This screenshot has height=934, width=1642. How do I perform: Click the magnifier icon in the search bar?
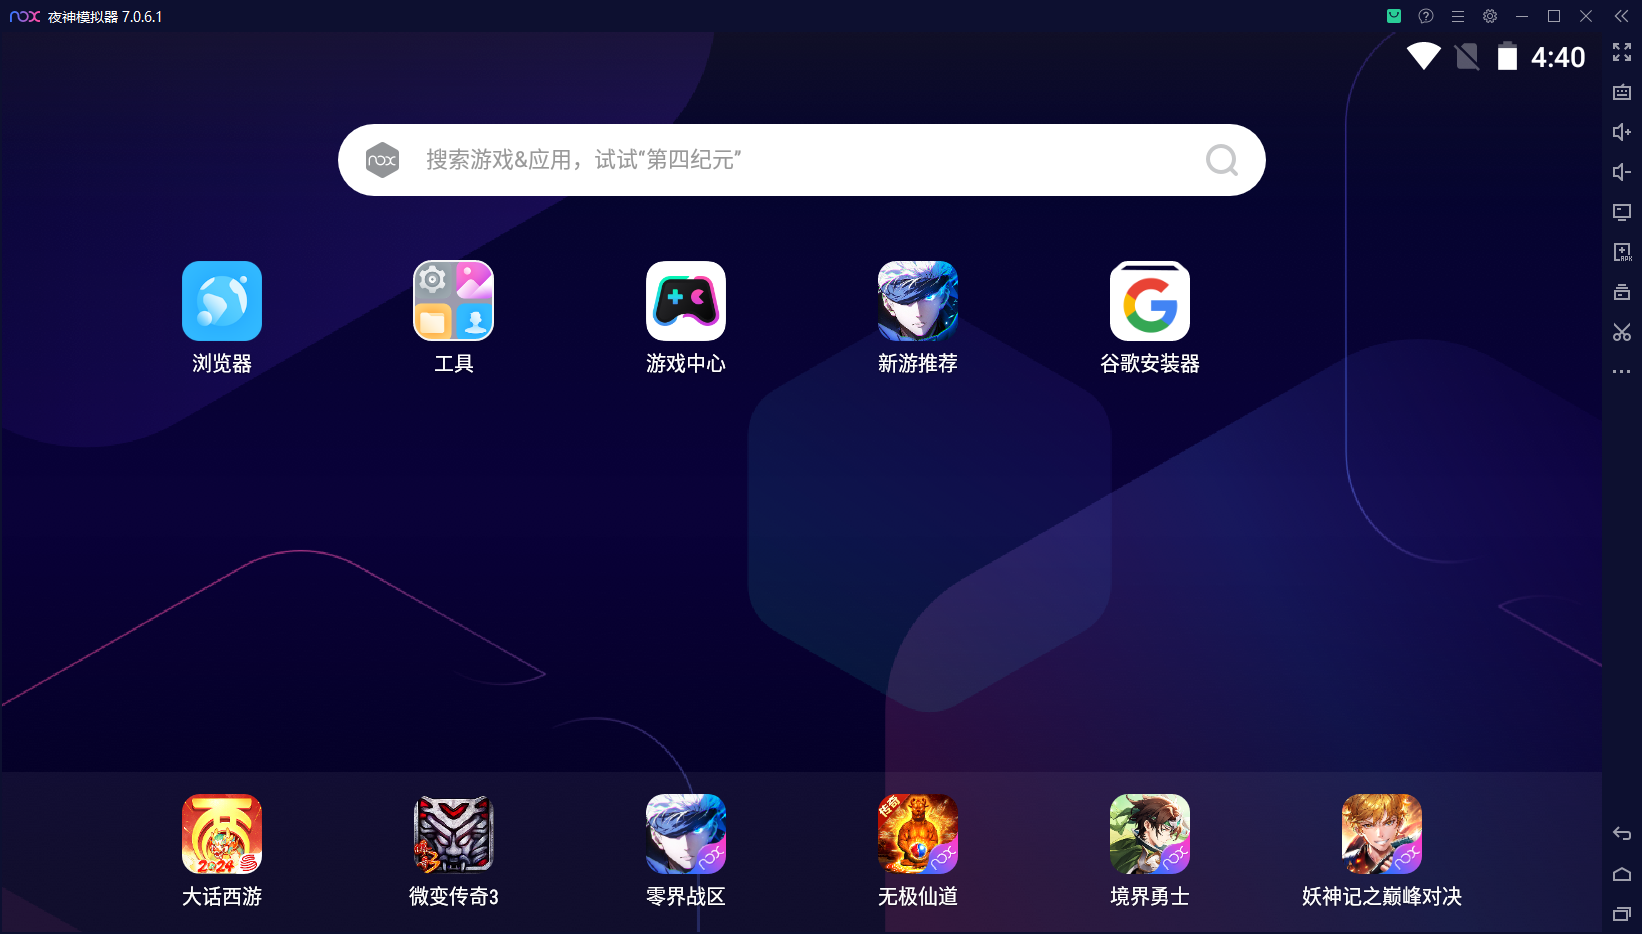tap(1222, 160)
